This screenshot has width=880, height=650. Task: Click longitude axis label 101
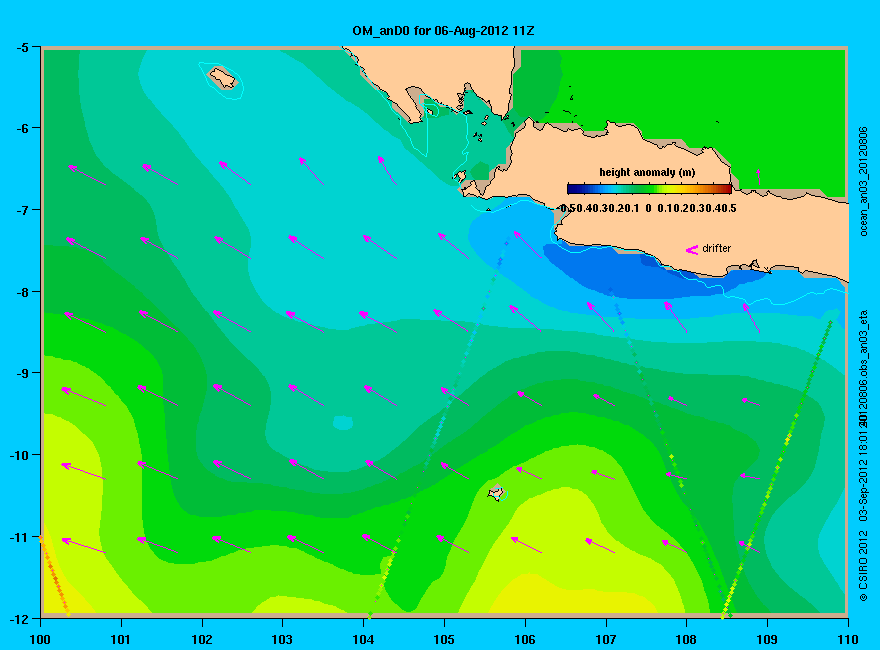121,639
